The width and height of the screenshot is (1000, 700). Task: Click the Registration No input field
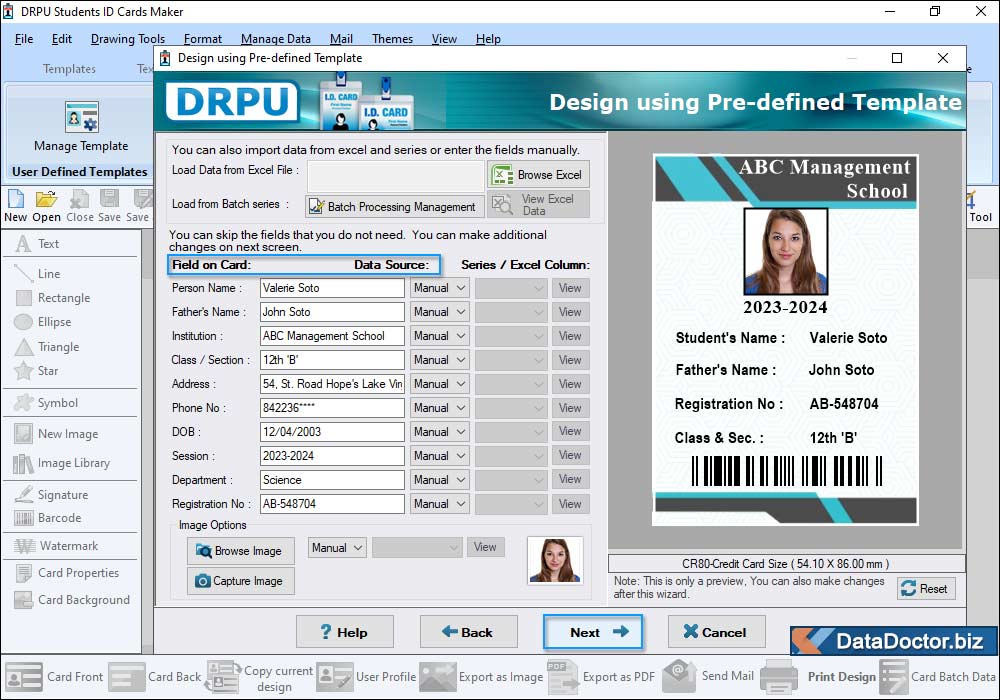pyautogui.click(x=332, y=504)
